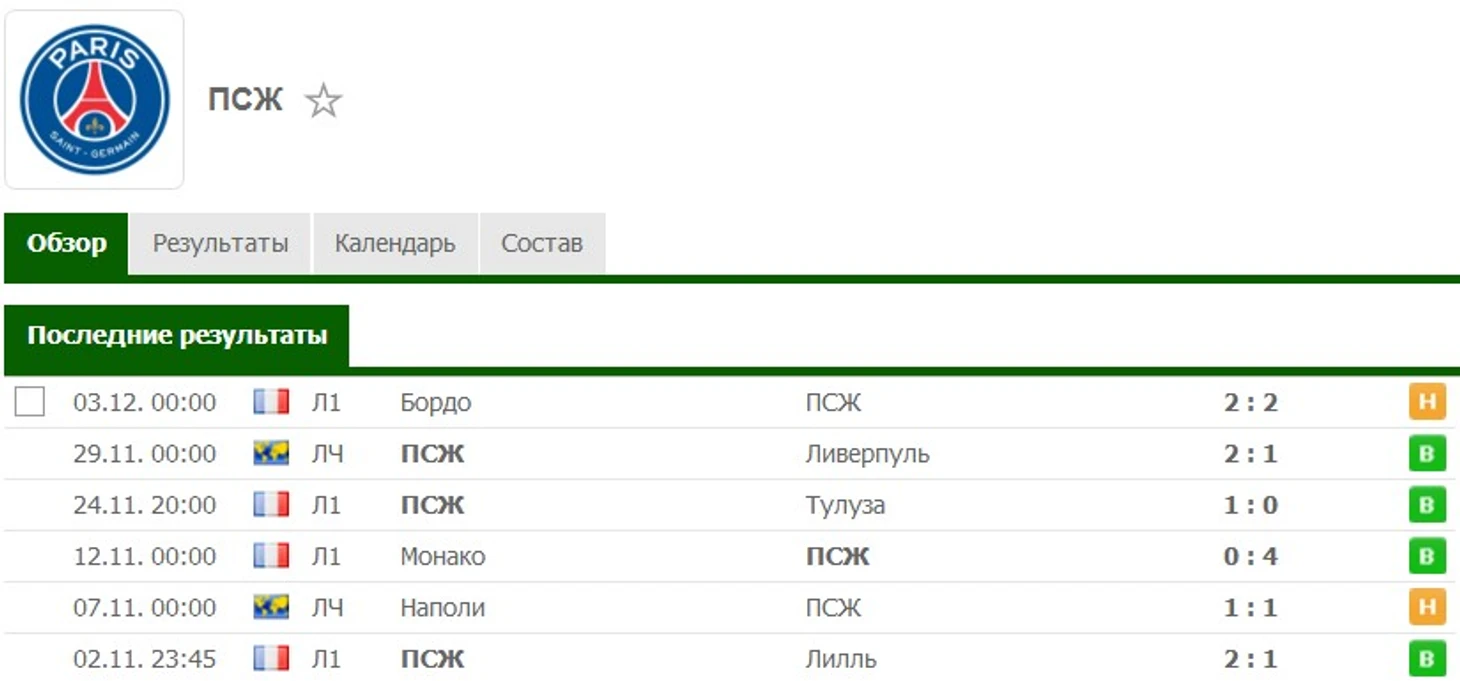
Task: Click the 2 : 1 score against Лилль
Action: click(x=1251, y=659)
